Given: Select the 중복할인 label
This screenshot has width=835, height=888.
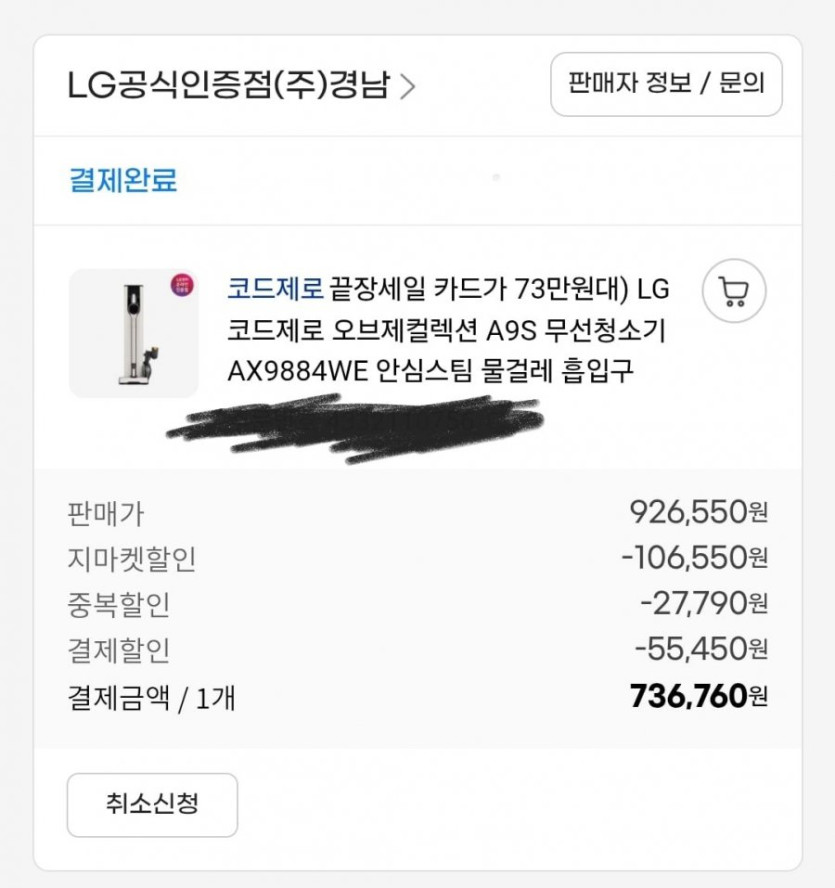Looking at the screenshot, I should coord(118,605).
